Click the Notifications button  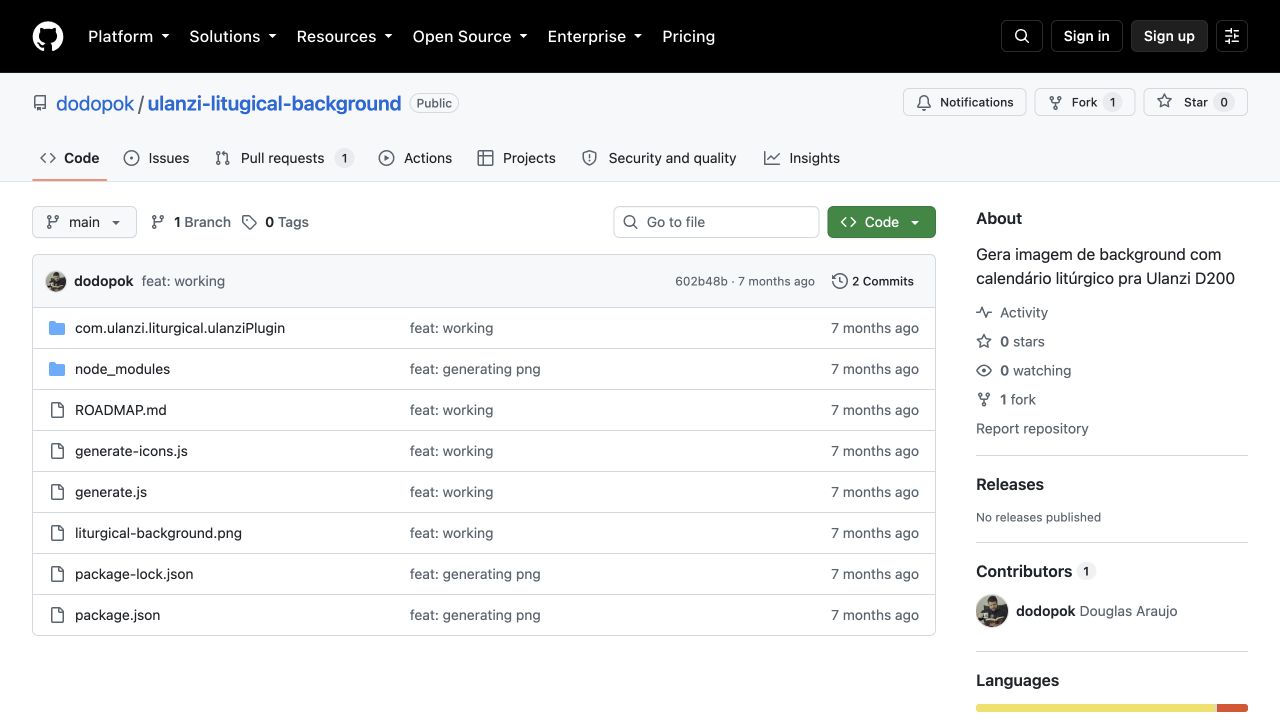point(965,102)
